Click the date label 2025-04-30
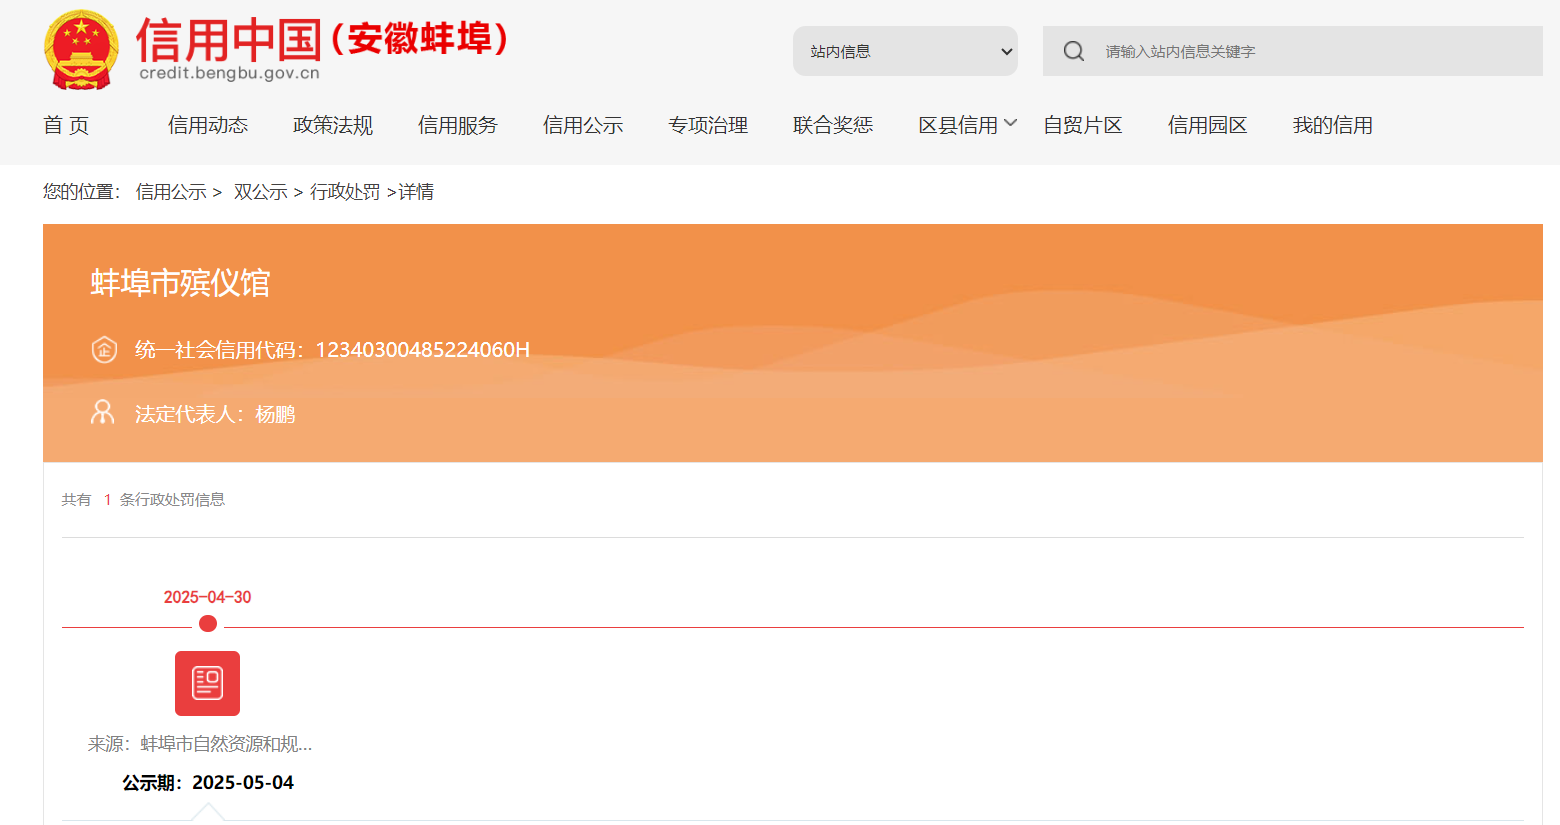 pyautogui.click(x=208, y=597)
